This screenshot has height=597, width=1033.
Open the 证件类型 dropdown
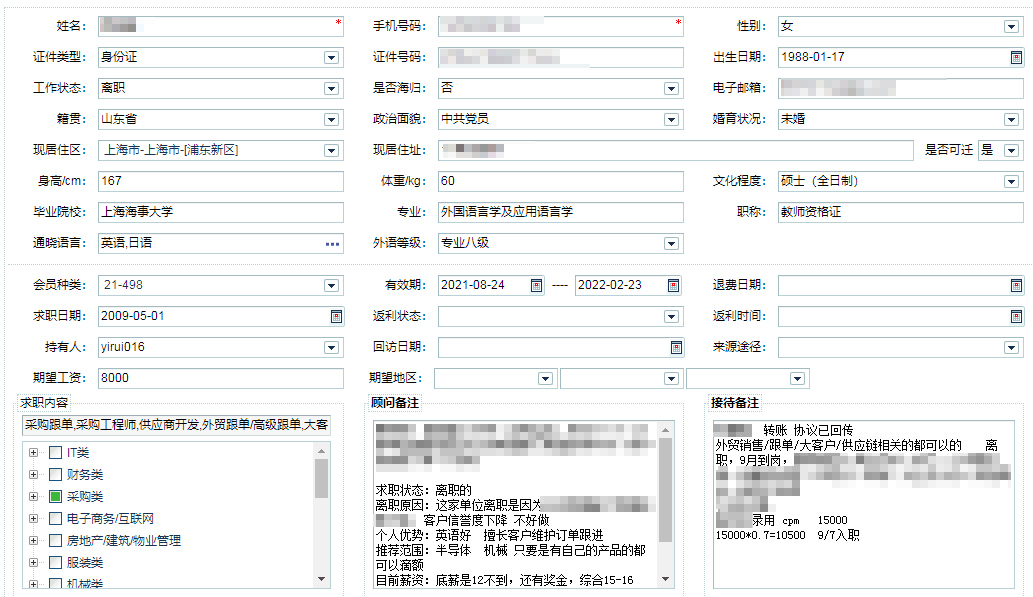[331, 57]
